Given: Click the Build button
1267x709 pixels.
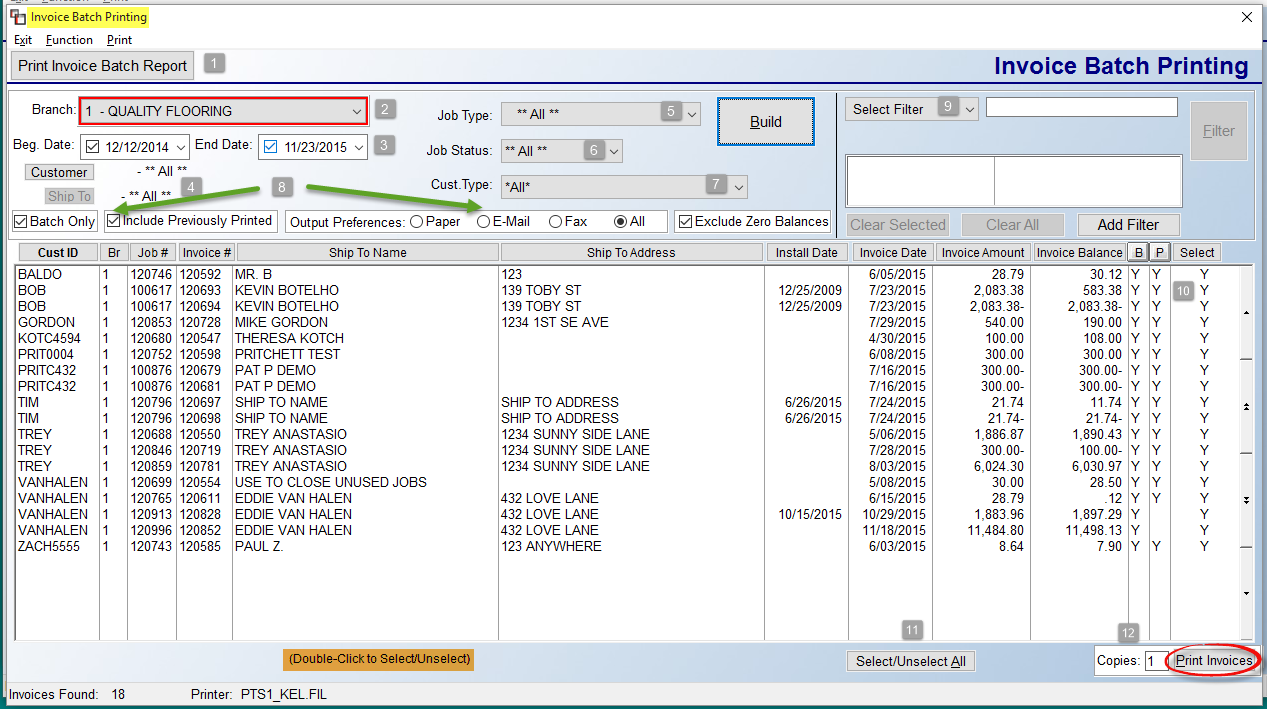Looking at the screenshot, I should [765, 120].
